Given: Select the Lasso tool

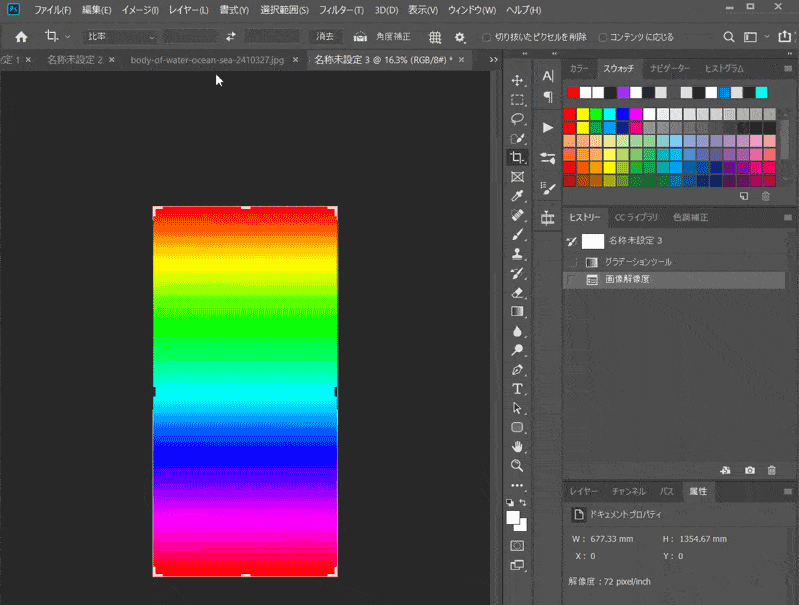Looking at the screenshot, I should tap(517, 119).
